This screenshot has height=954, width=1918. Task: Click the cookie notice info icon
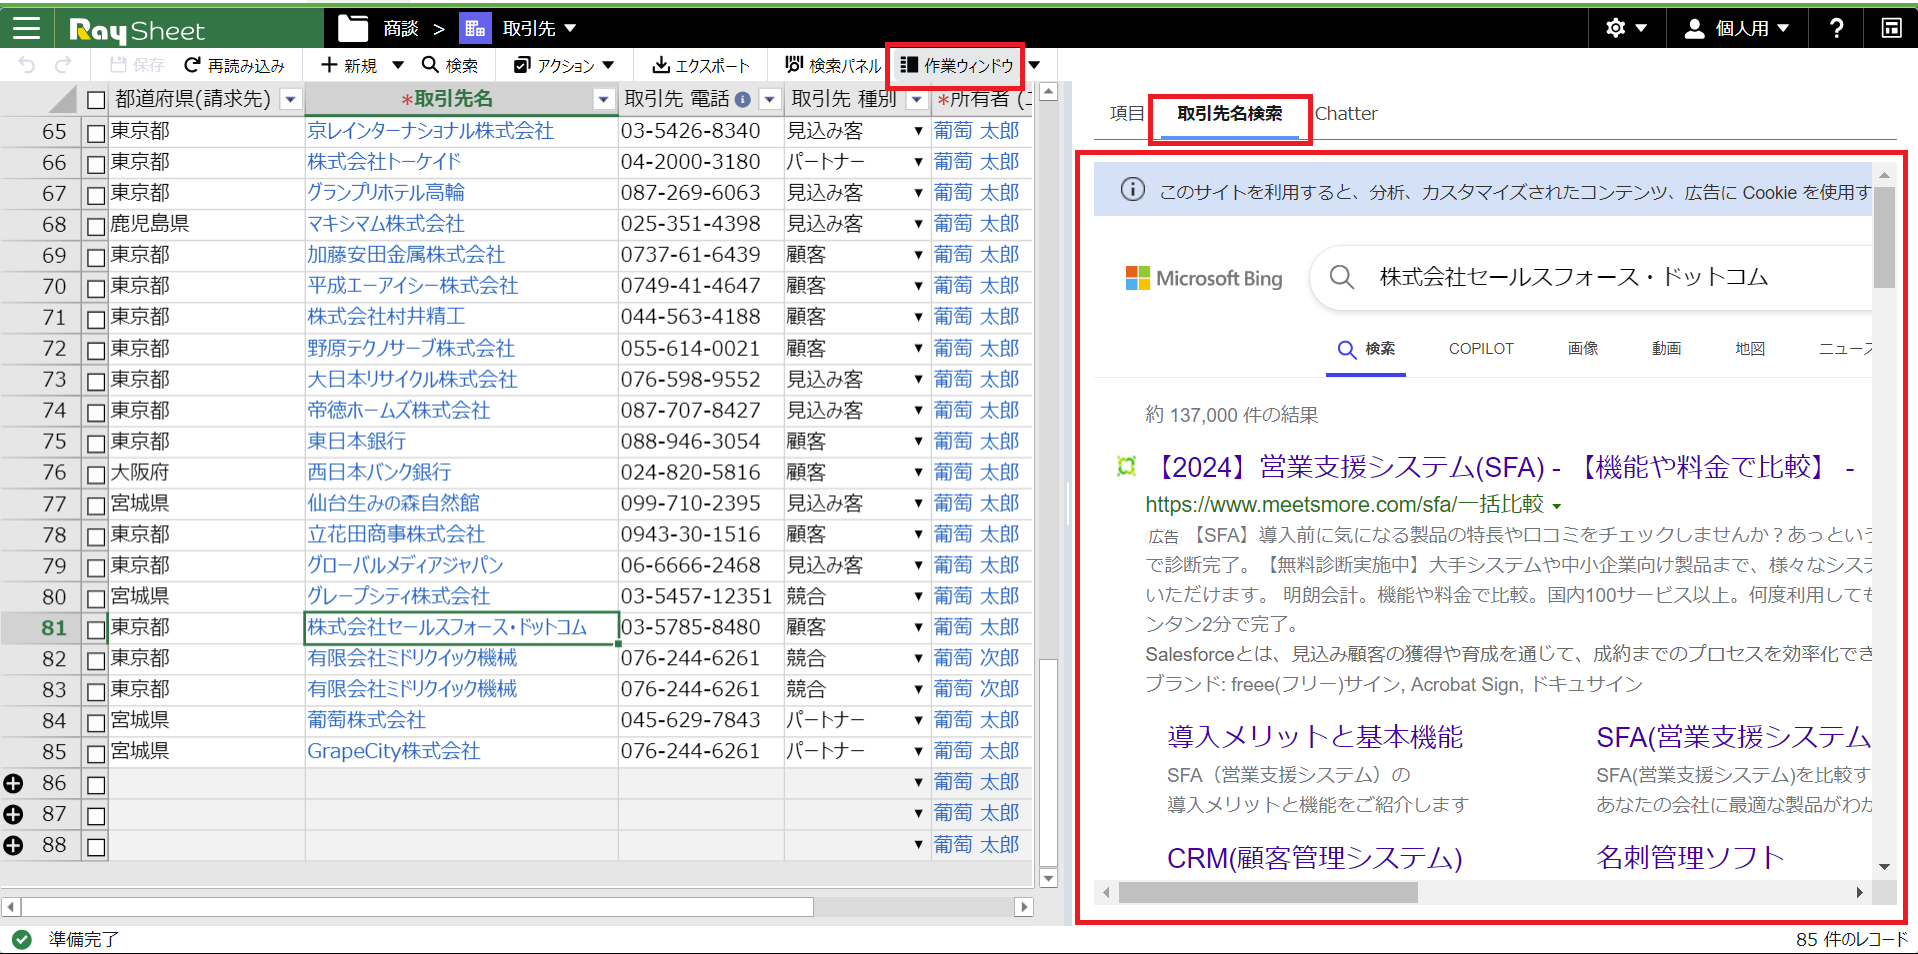(x=1132, y=189)
